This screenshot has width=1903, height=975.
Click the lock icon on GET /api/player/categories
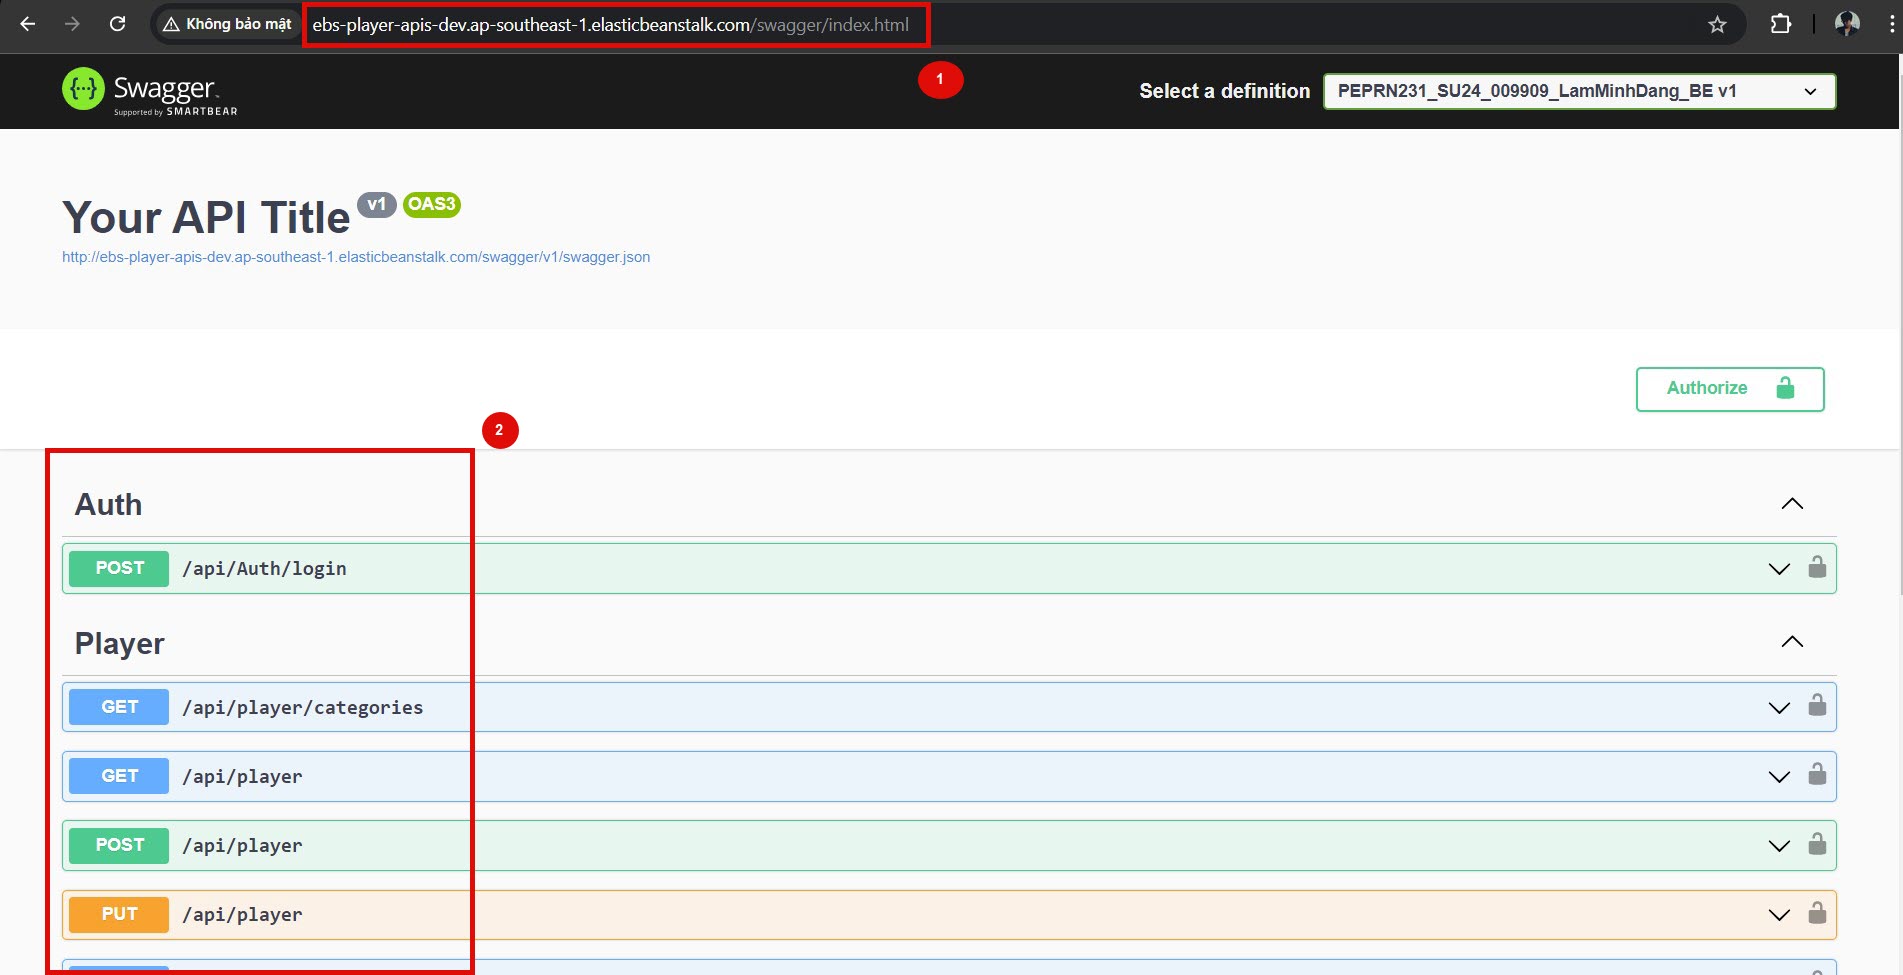(1817, 705)
